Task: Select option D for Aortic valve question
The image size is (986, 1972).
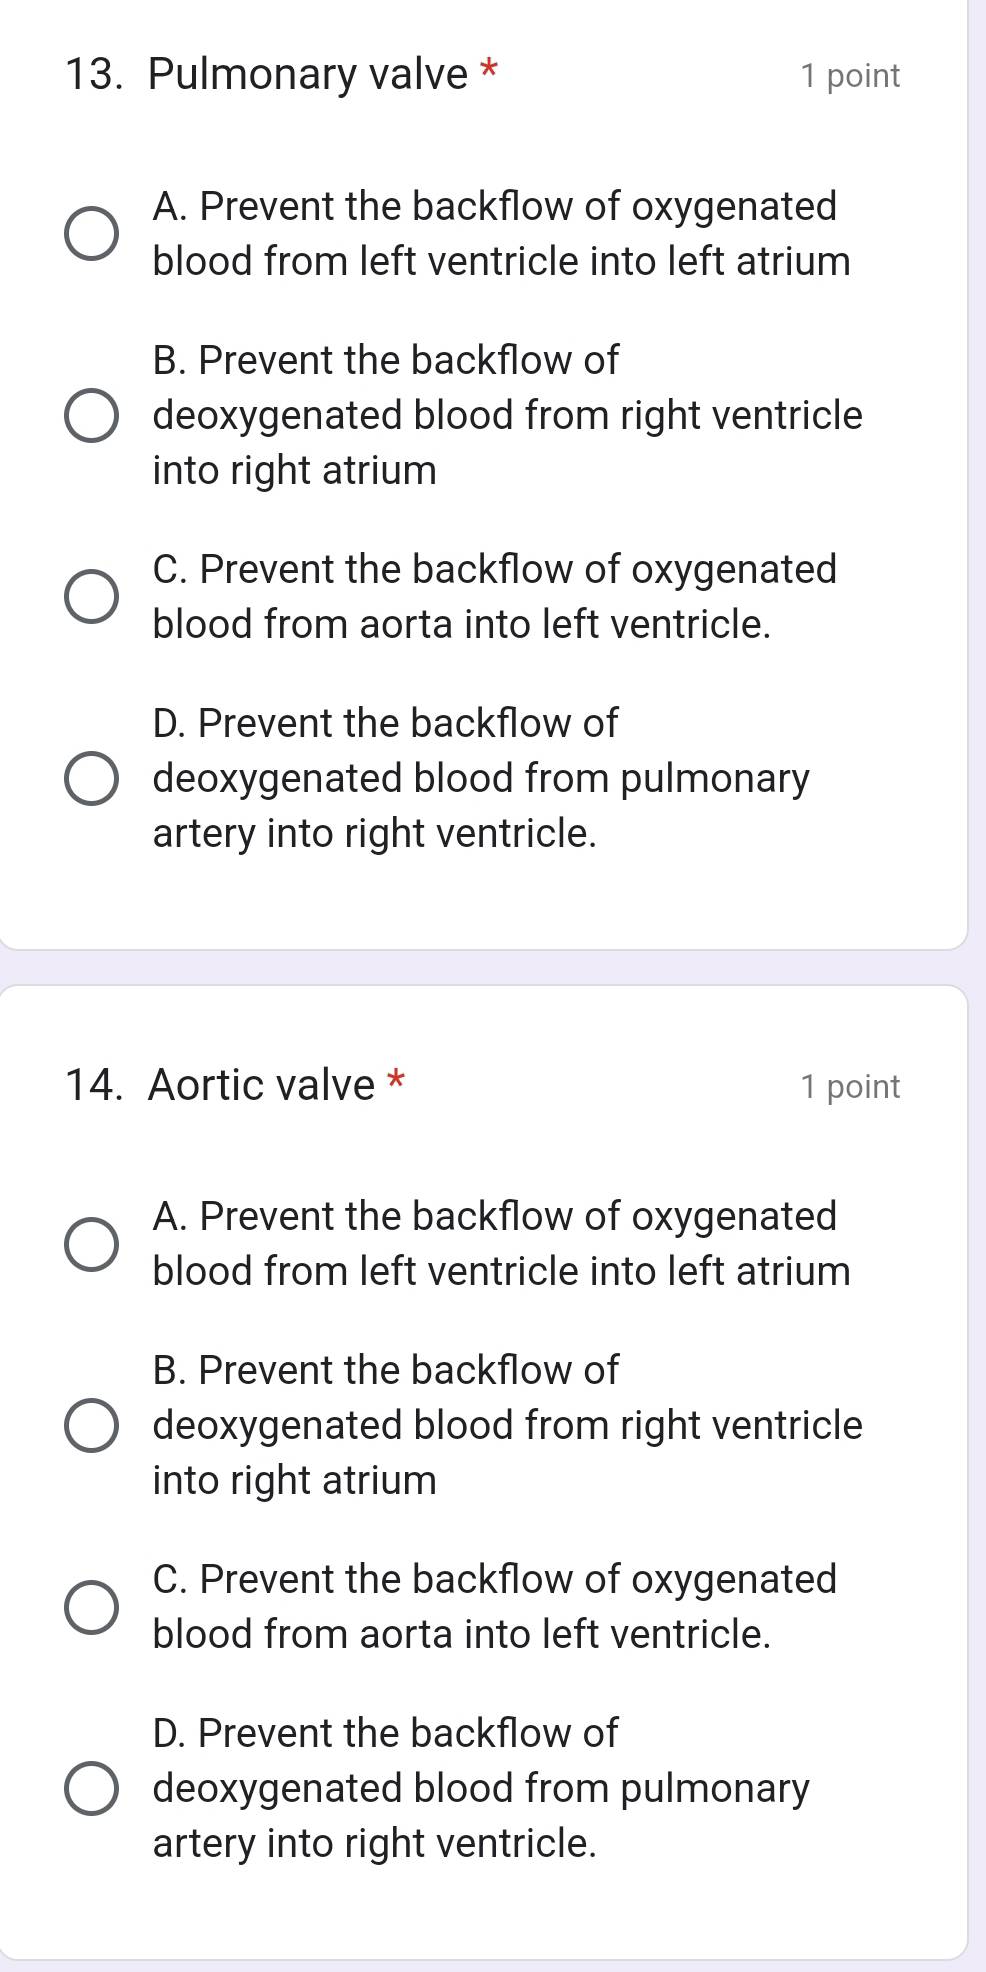Action: click(x=92, y=1787)
